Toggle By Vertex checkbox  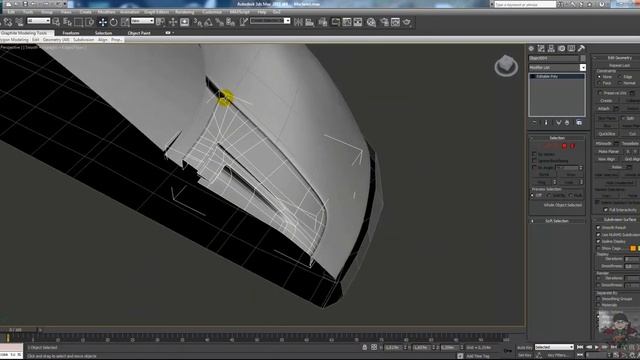point(534,154)
